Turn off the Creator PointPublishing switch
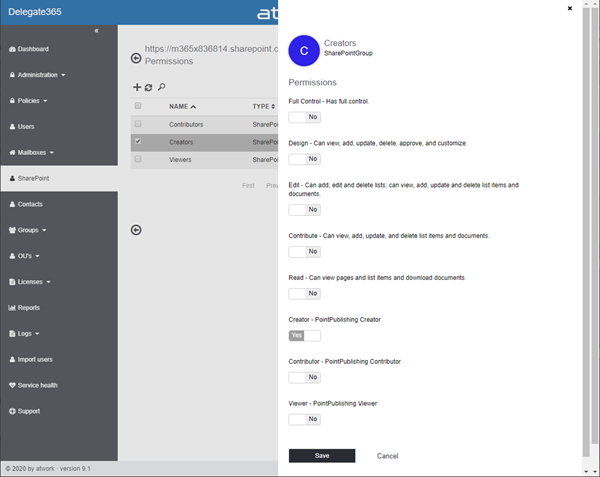600x477 pixels. (x=305, y=335)
